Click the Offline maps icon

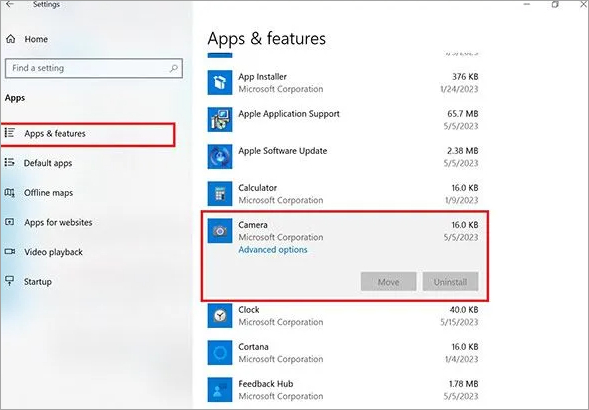[9, 192]
